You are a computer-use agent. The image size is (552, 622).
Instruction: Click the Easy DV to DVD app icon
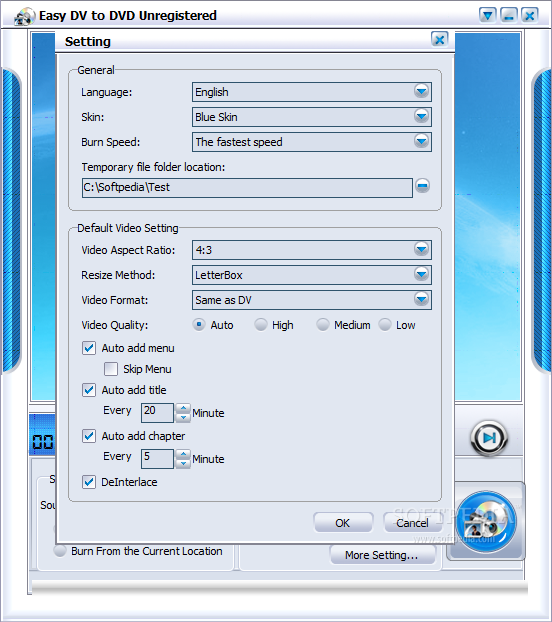pyautogui.click(x=24, y=17)
